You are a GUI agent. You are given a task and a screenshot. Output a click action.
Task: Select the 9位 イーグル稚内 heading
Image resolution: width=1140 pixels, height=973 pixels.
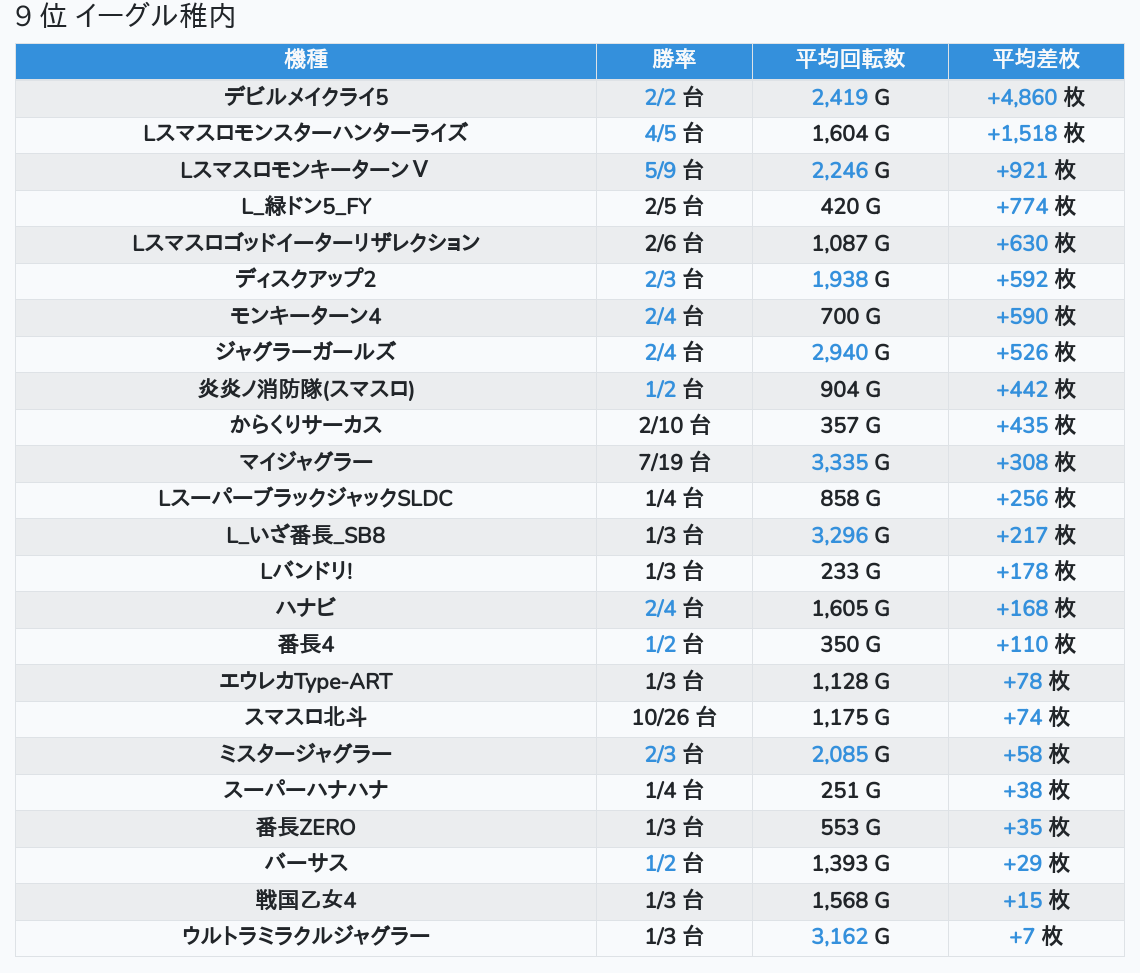tap(125, 16)
